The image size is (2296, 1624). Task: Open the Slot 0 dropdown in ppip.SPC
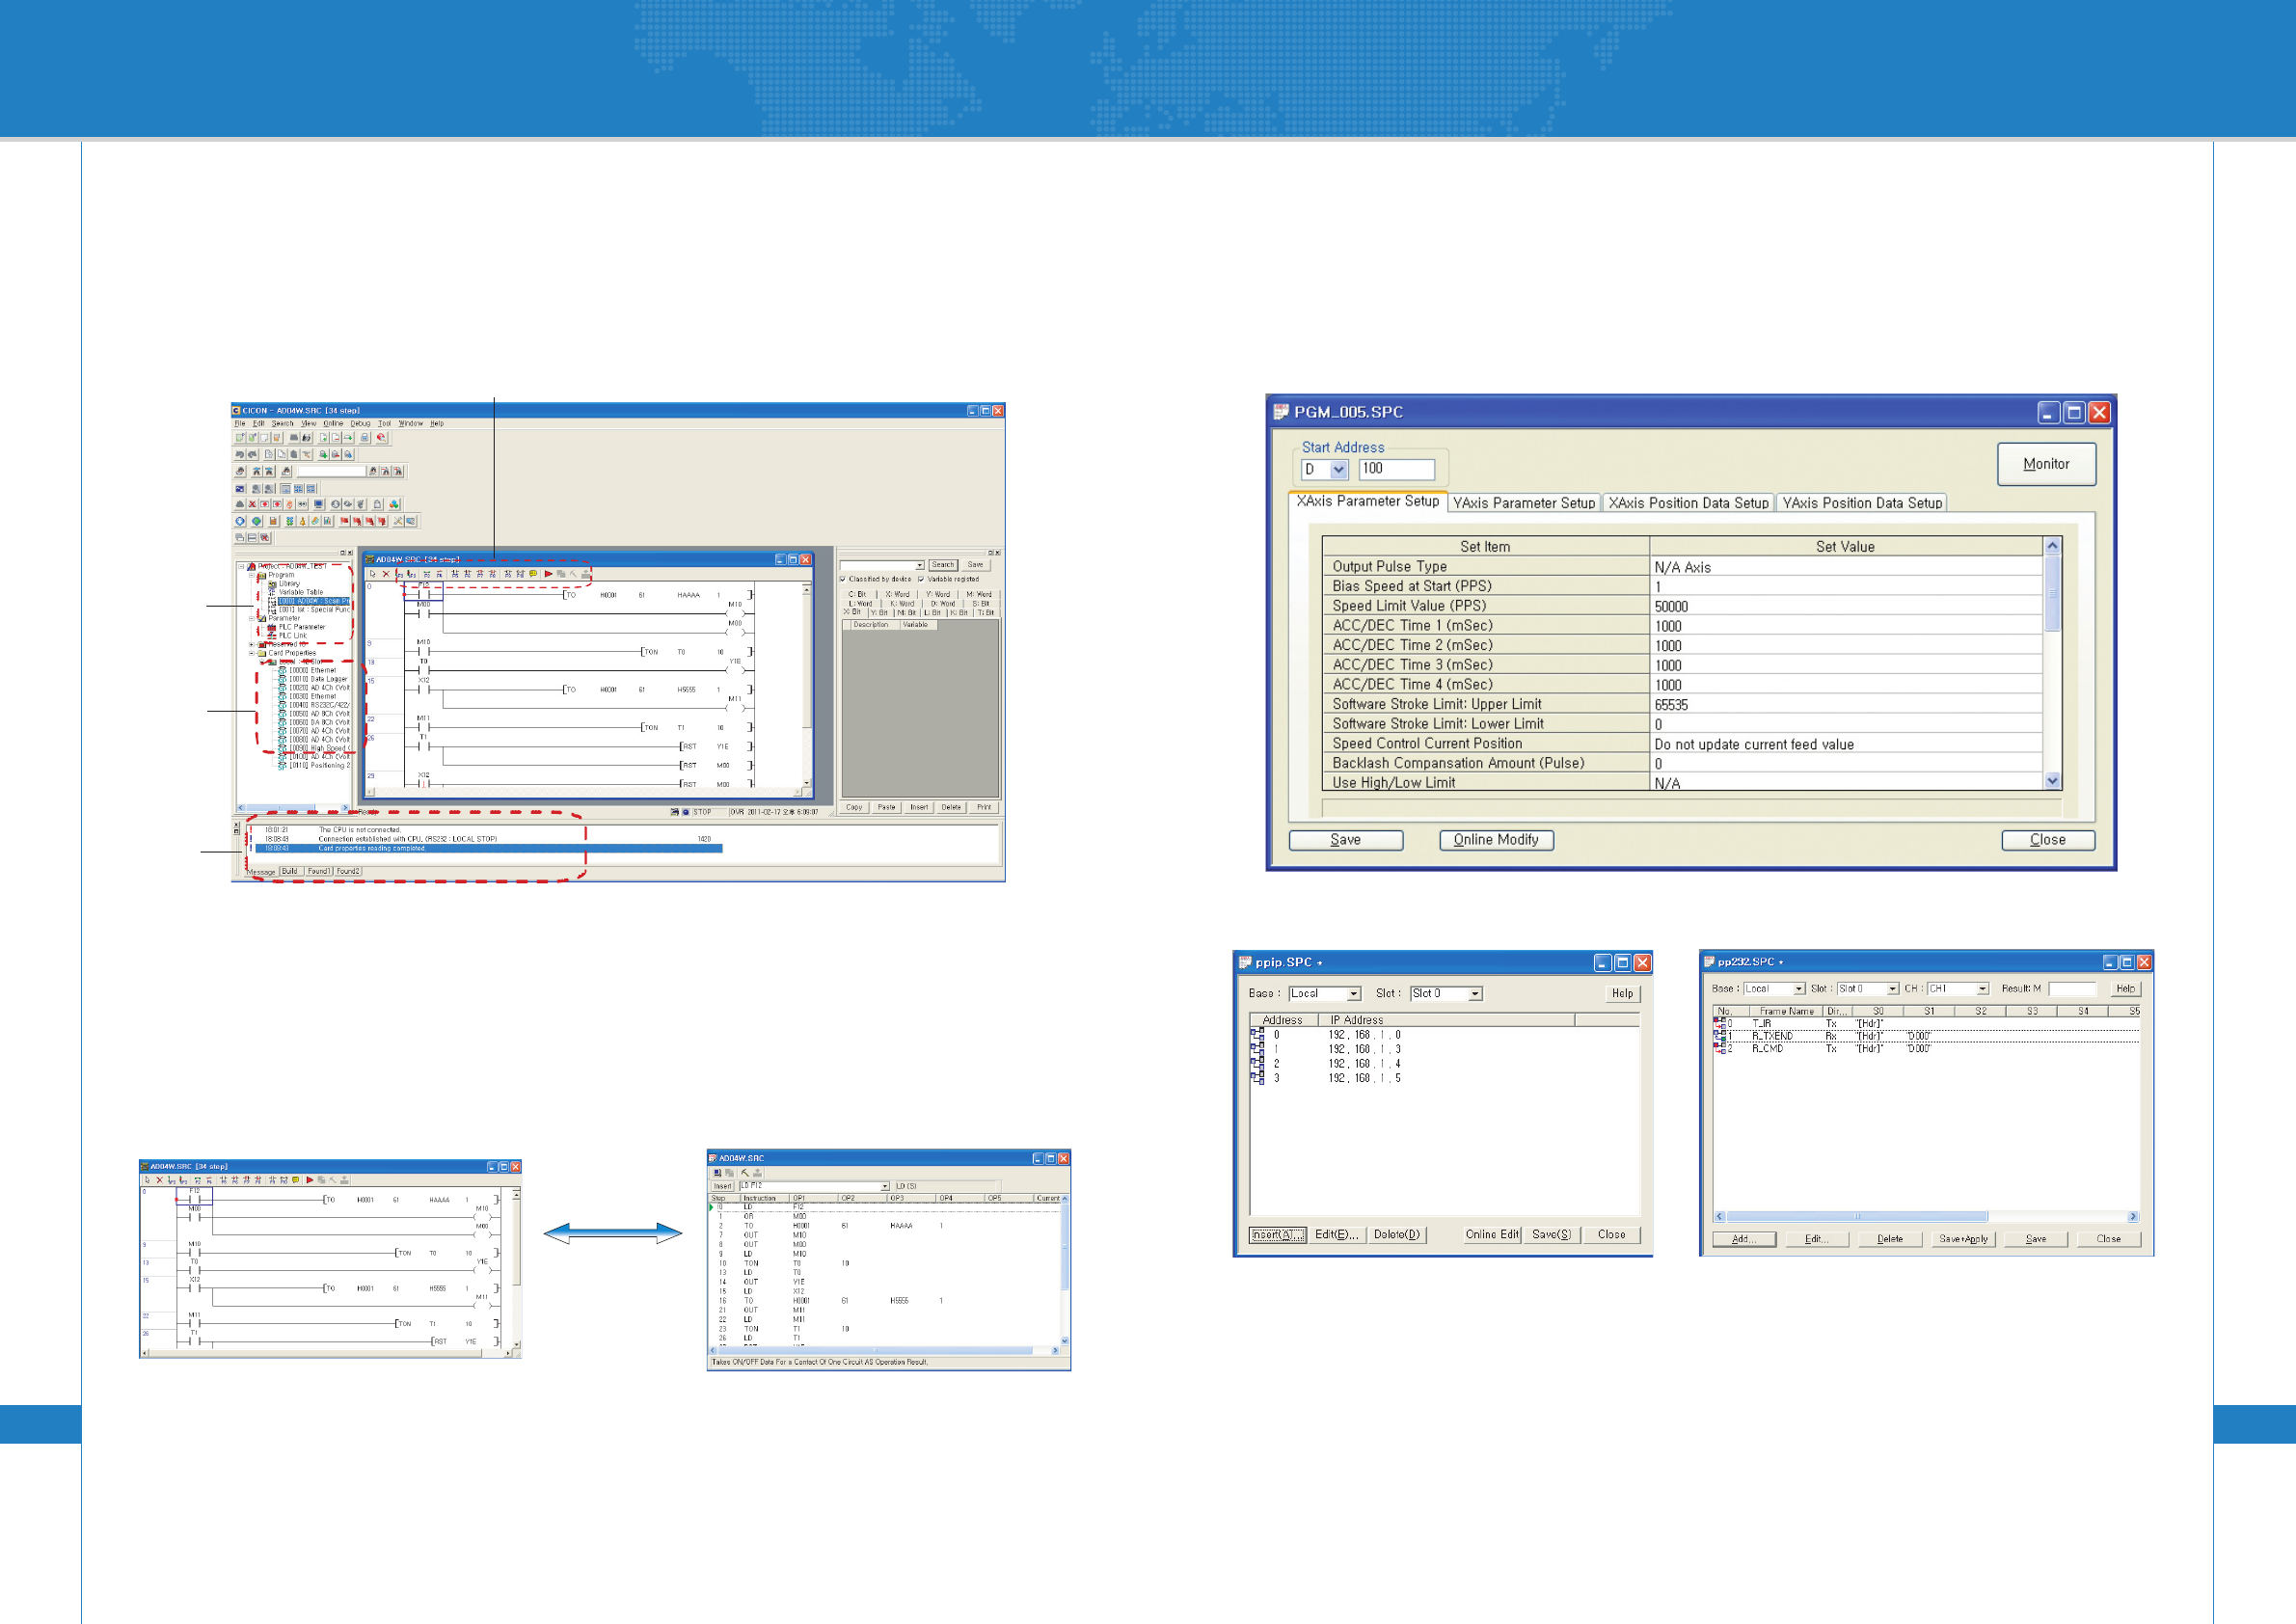click(1475, 994)
